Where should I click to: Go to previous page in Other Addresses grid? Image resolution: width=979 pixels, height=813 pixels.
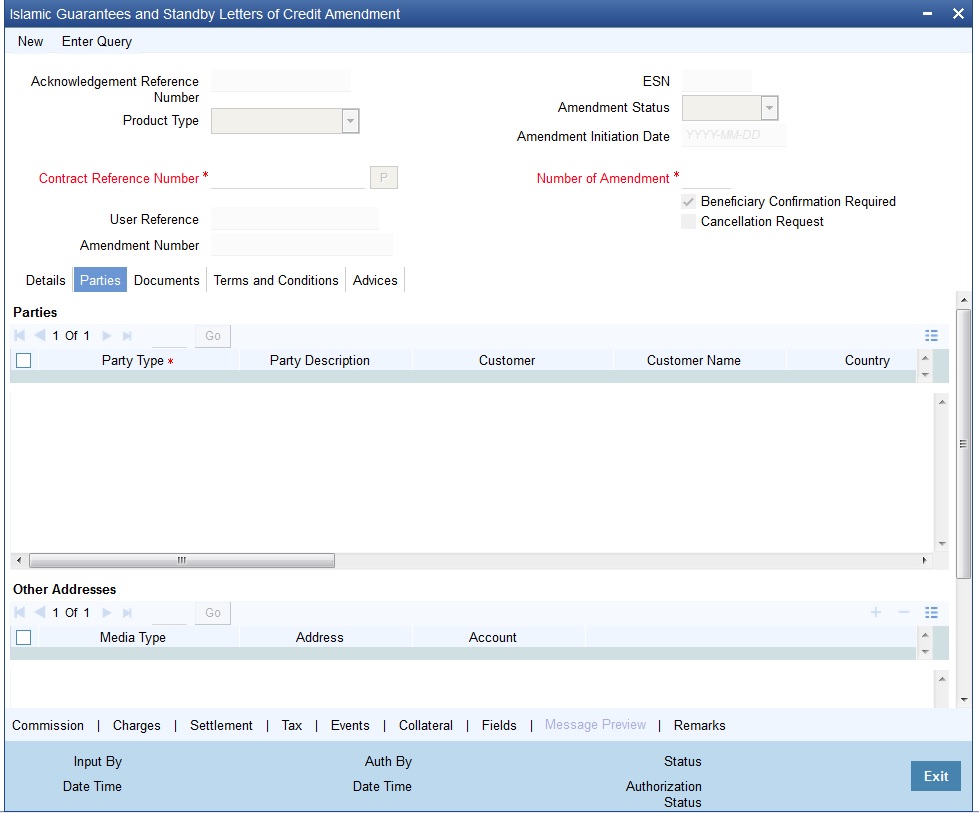pos(40,613)
